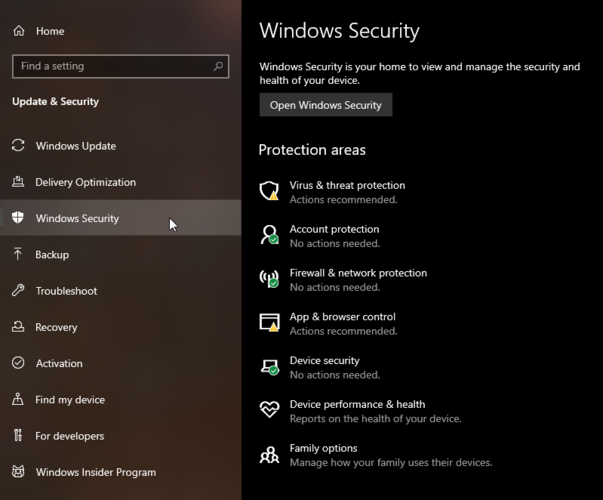The height and width of the screenshot is (500, 603).
Task: Click the Activation checkmark circle icon
Action: 18,363
